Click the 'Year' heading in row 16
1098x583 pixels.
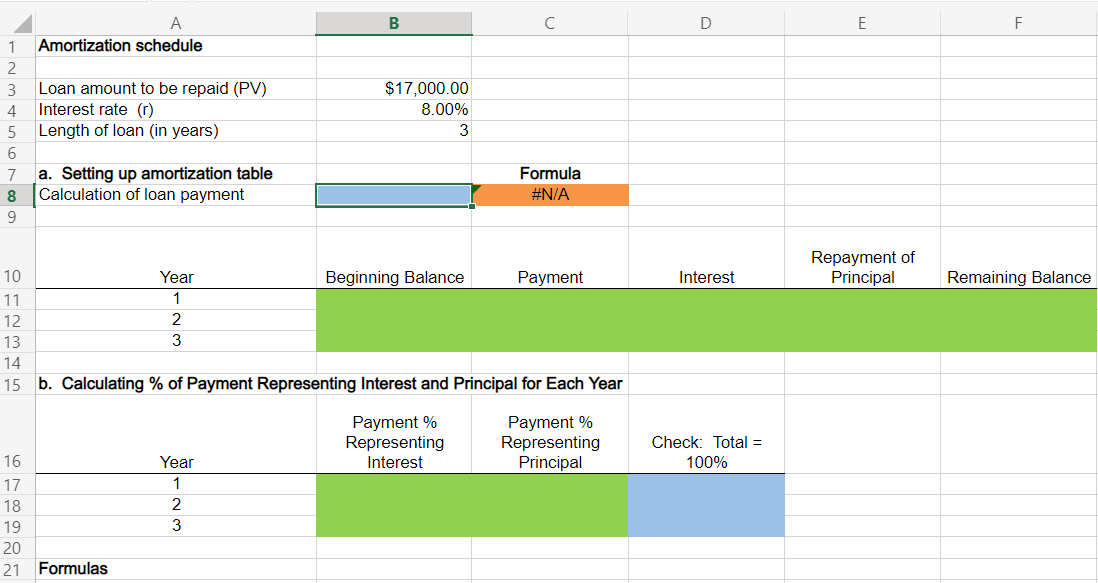[176, 463]
